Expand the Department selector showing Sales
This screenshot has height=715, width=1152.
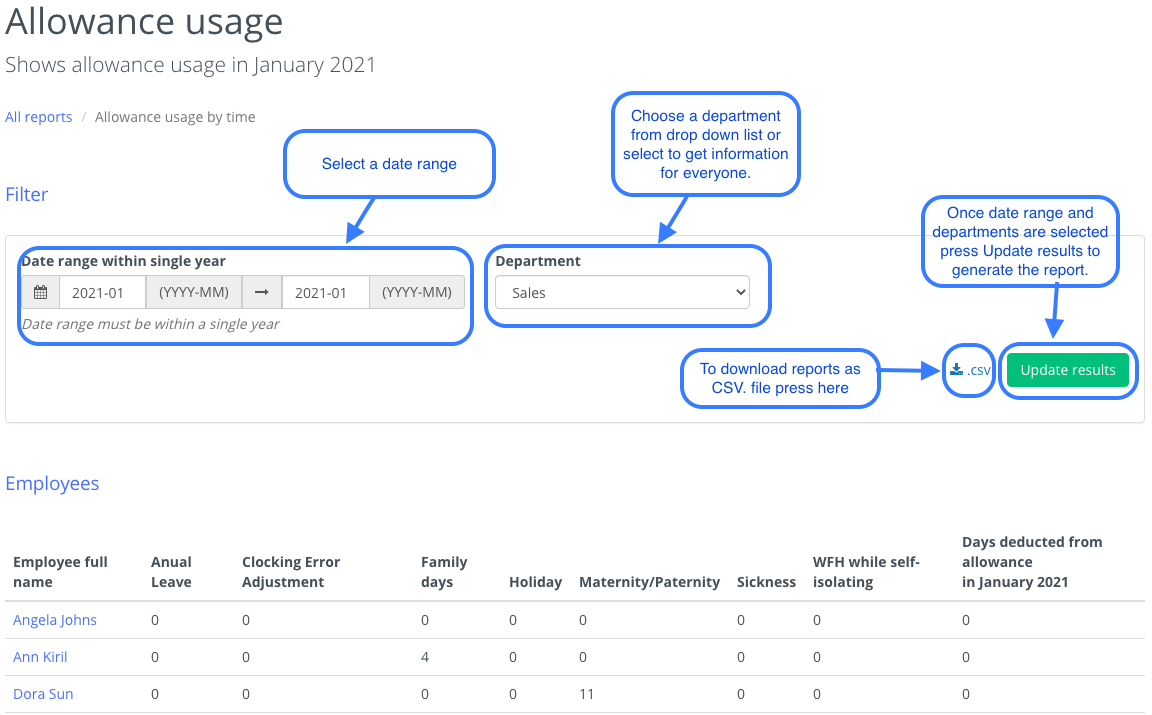click(622, 292)
